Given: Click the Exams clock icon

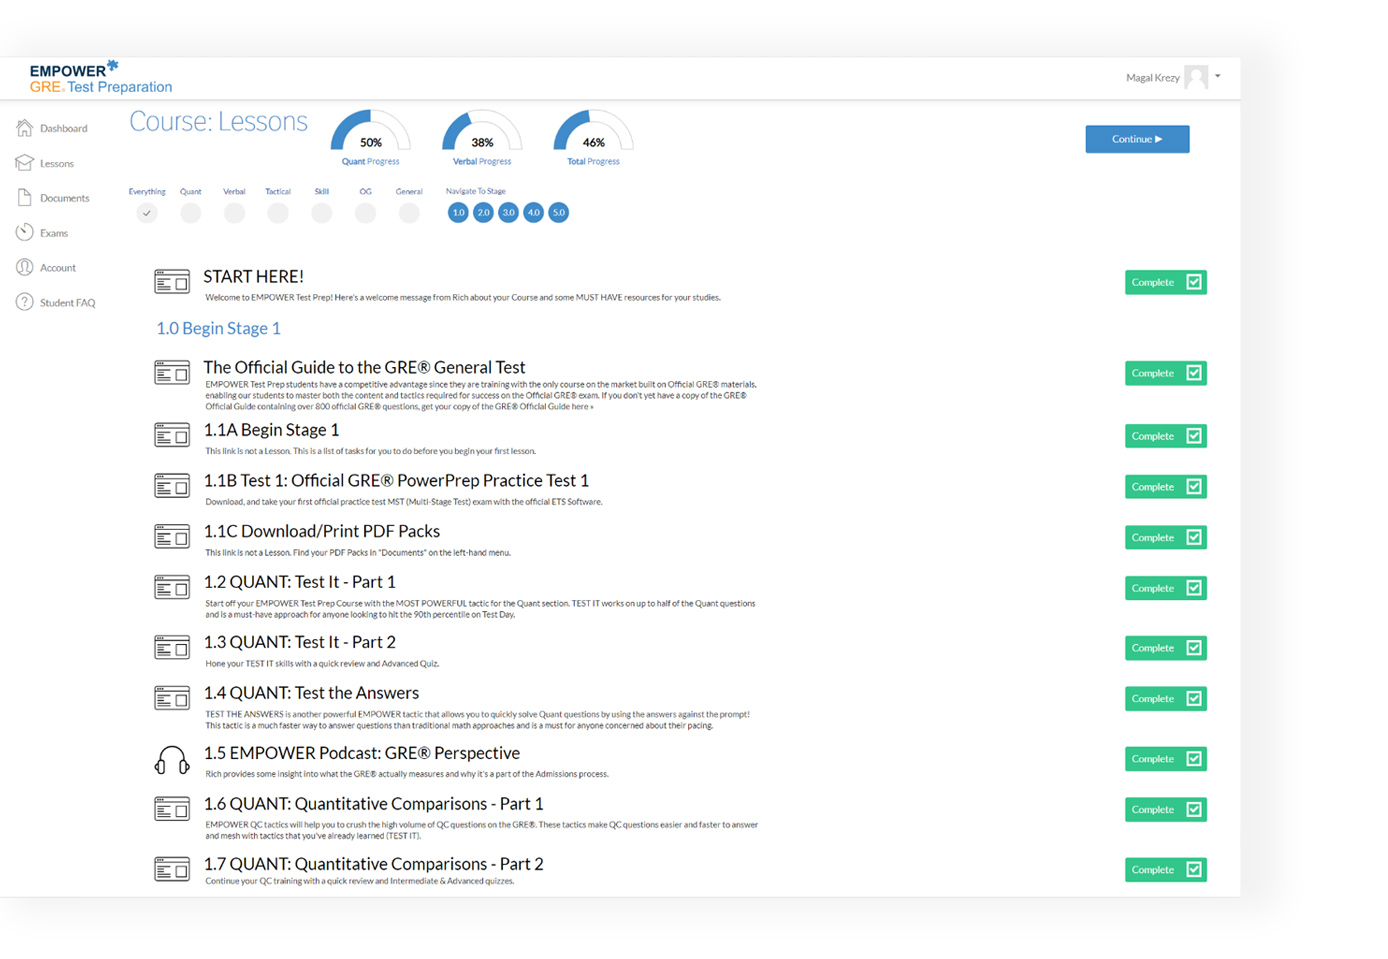Looking at the screenshot, I should (x=25, y=232).
